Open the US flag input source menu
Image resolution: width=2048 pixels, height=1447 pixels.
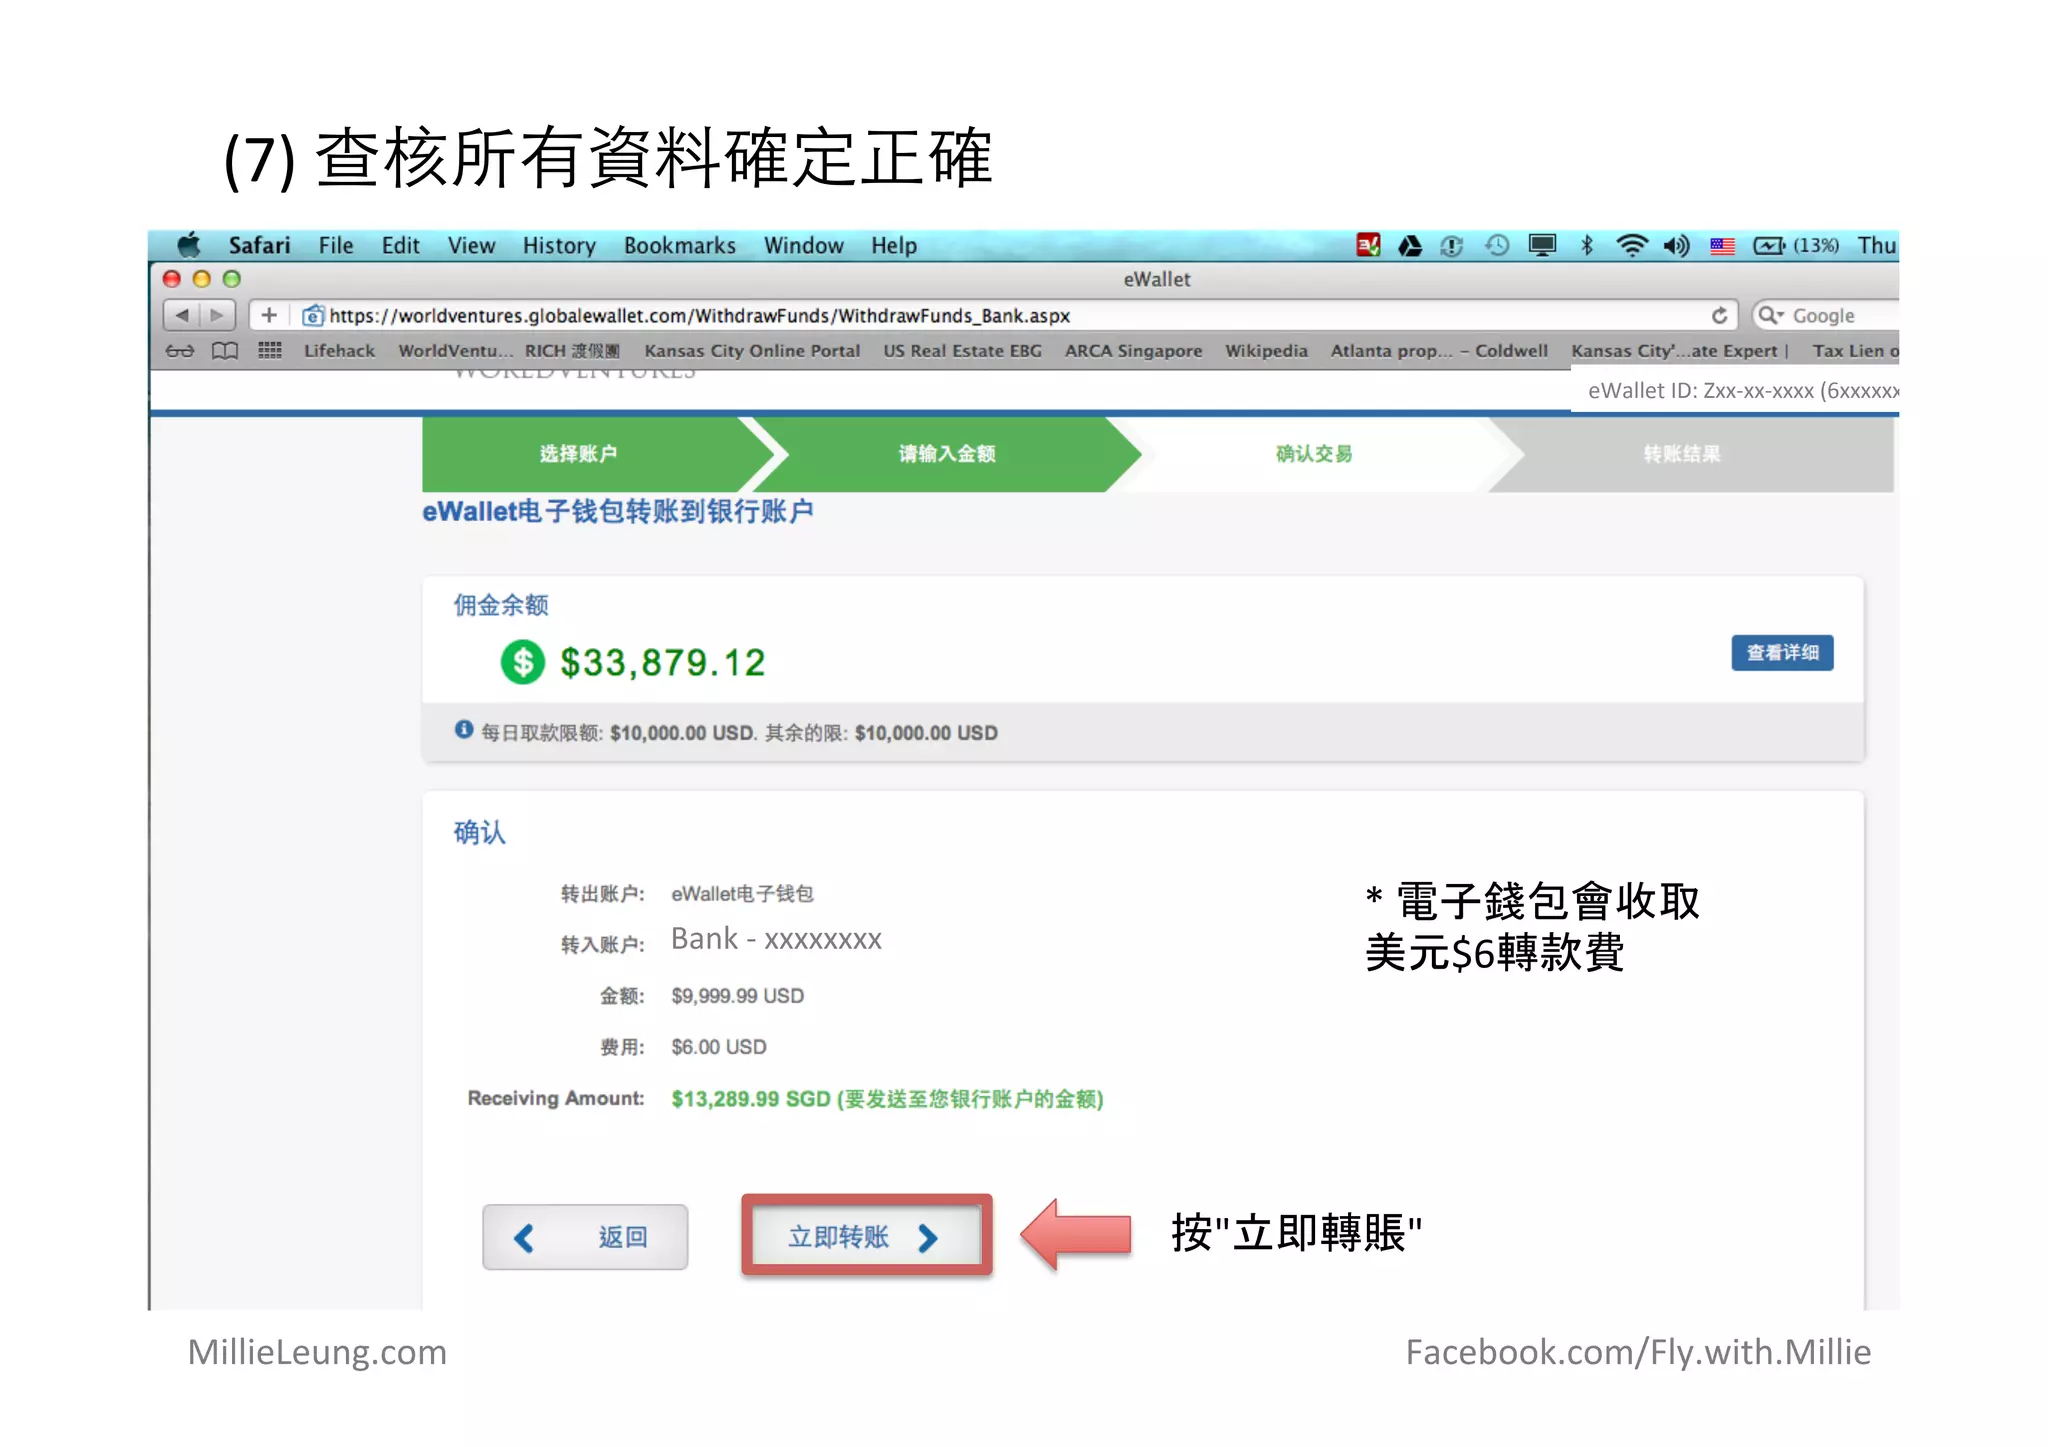[1722, 246]
